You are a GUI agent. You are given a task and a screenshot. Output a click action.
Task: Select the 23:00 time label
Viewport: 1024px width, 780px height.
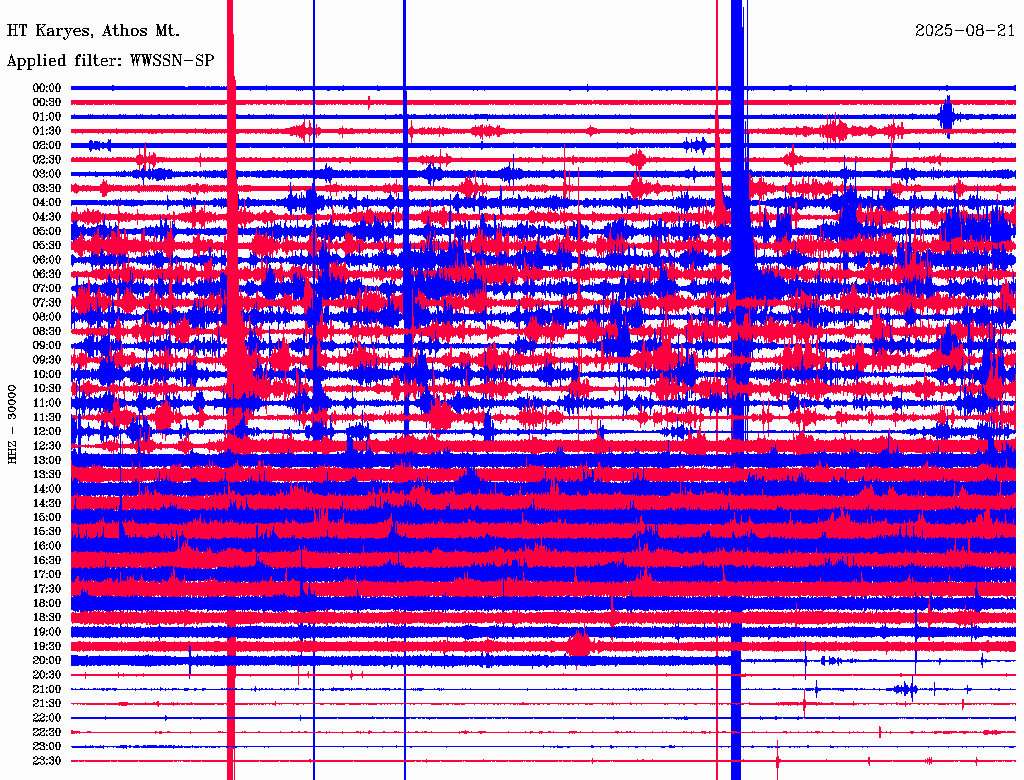click(x=47, y=747)
